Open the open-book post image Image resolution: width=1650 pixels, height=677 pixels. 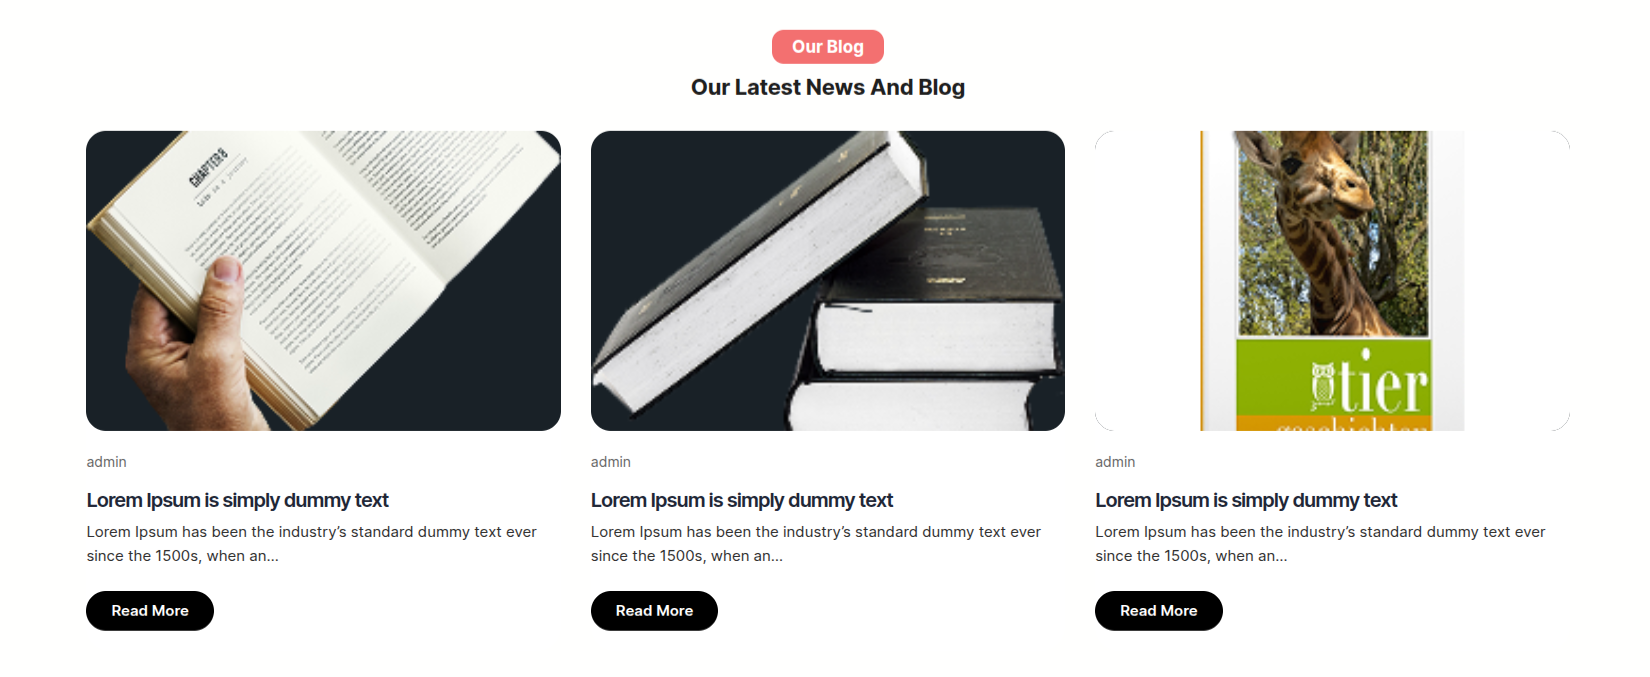click(x=323, y=281)
